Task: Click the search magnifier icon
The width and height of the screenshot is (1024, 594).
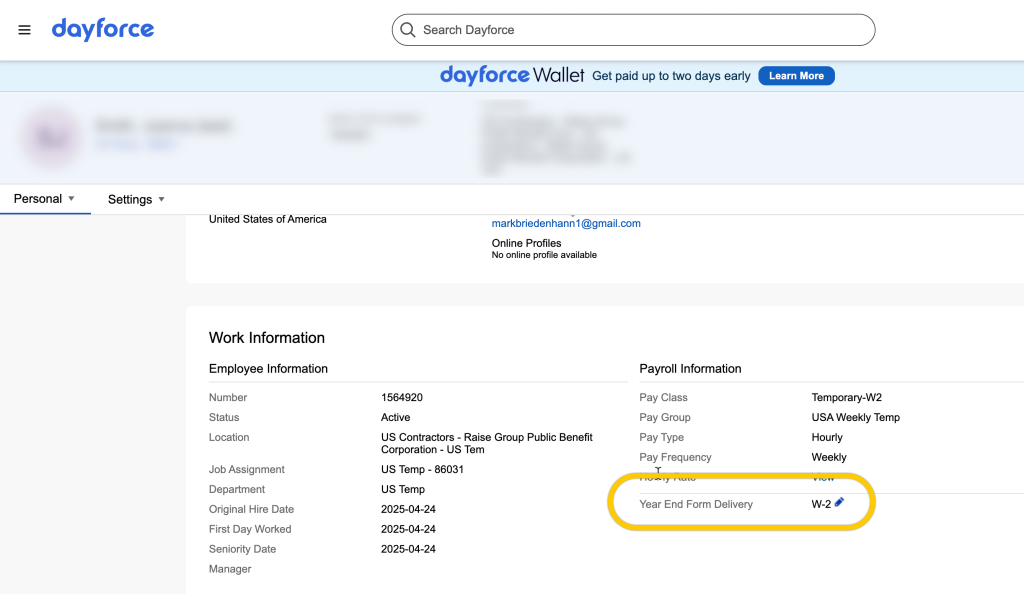Action: click(x=407, y=30)
